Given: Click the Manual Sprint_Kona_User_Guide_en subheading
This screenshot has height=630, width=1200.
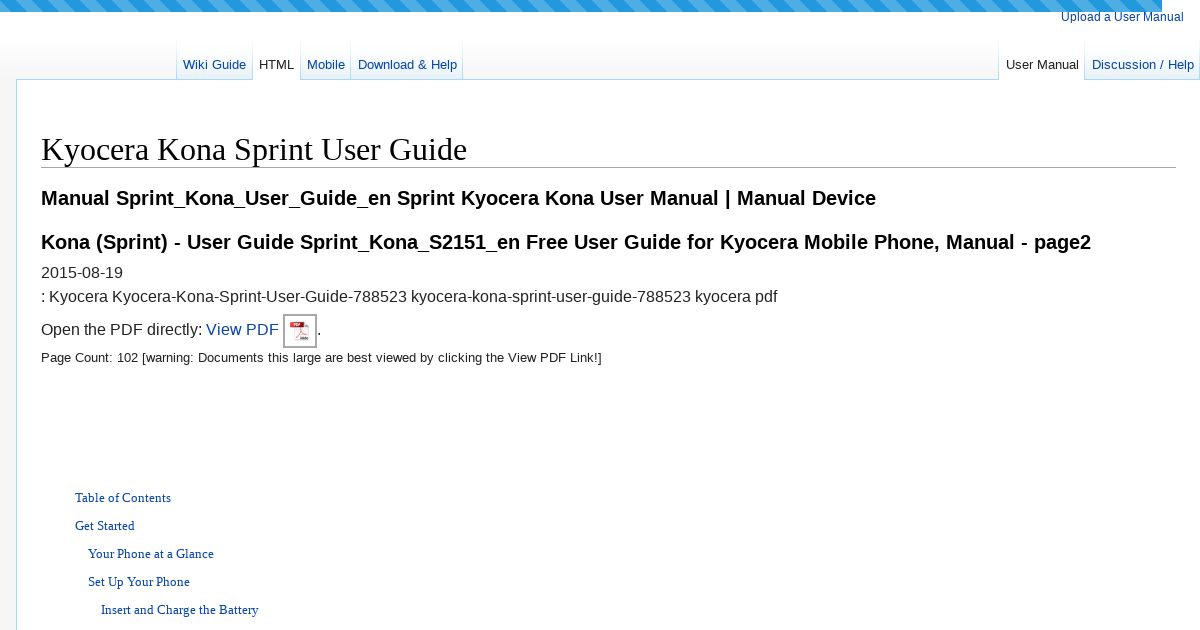Looking at the screenshot, I should click(458, 198).
